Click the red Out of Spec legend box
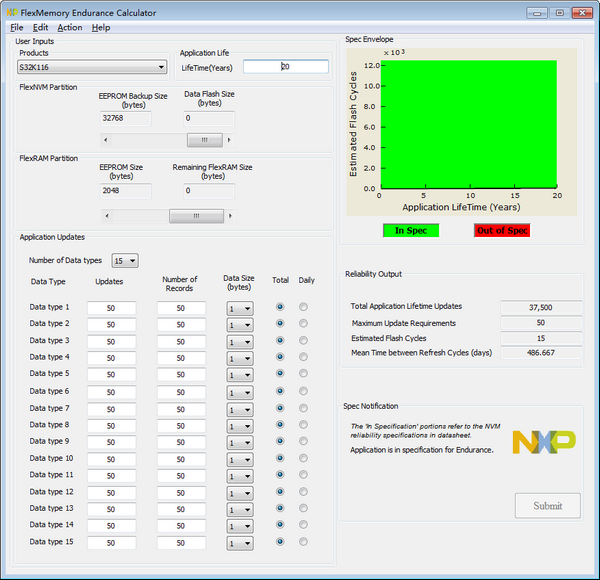 click(x=502, y=230)
